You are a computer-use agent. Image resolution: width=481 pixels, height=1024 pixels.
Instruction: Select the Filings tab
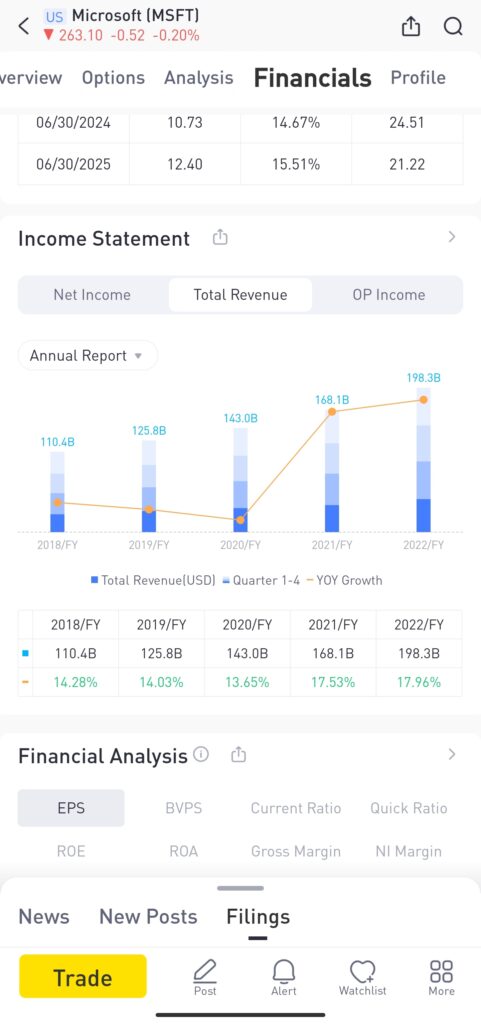[x=258, y=917]
